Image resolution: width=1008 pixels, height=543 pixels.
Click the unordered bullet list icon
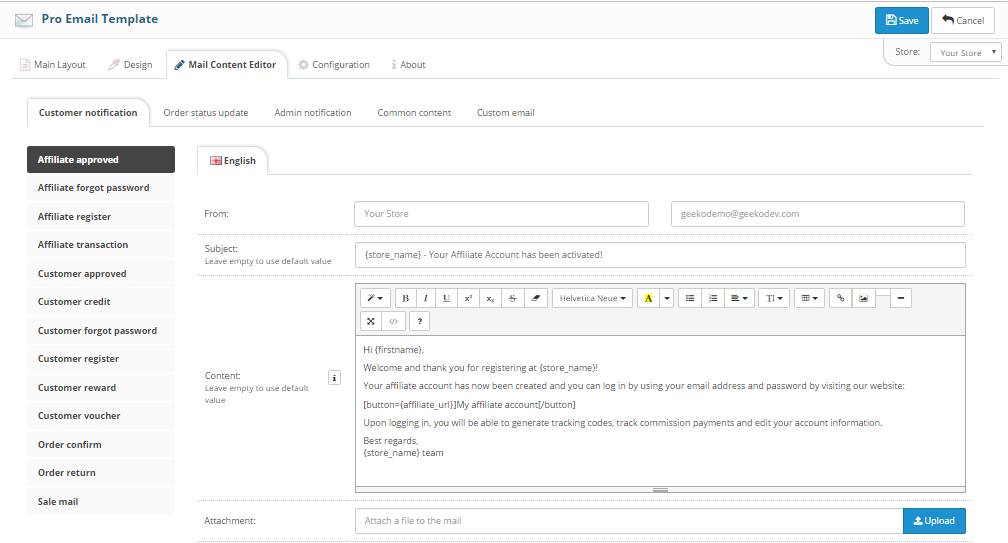coord(690,298)
